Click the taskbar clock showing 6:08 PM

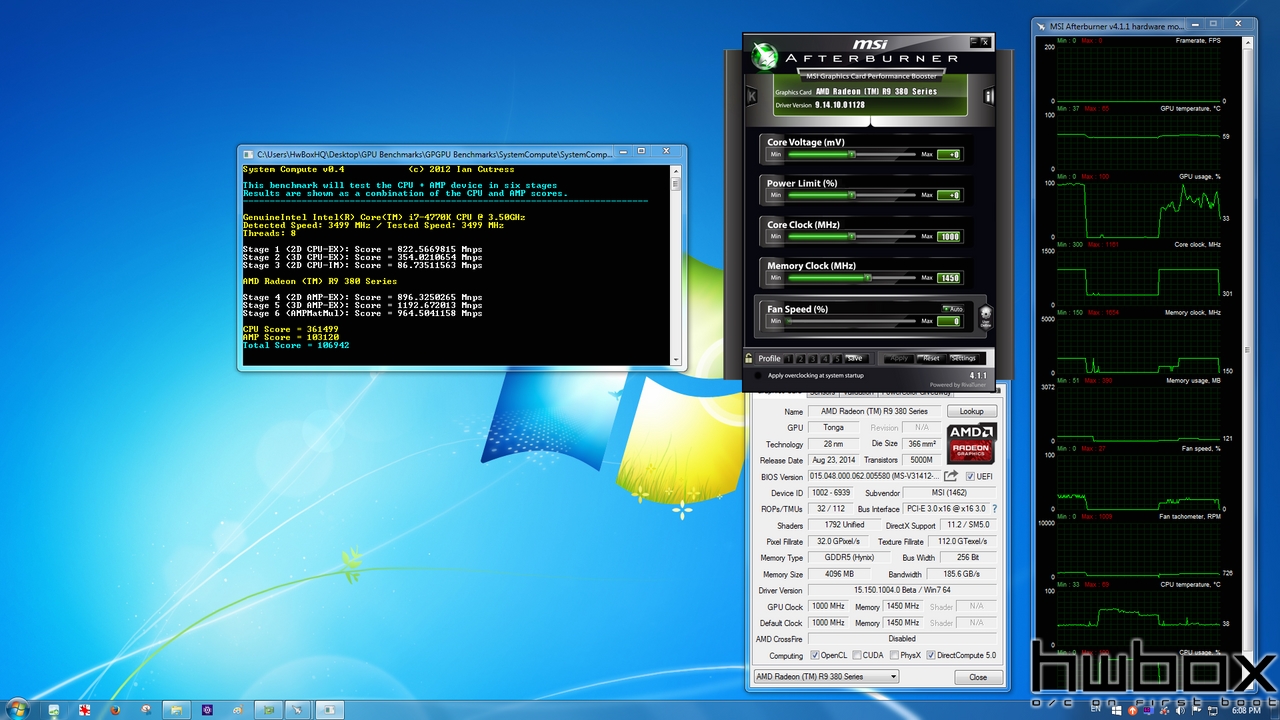click(x=1245, y=710)
